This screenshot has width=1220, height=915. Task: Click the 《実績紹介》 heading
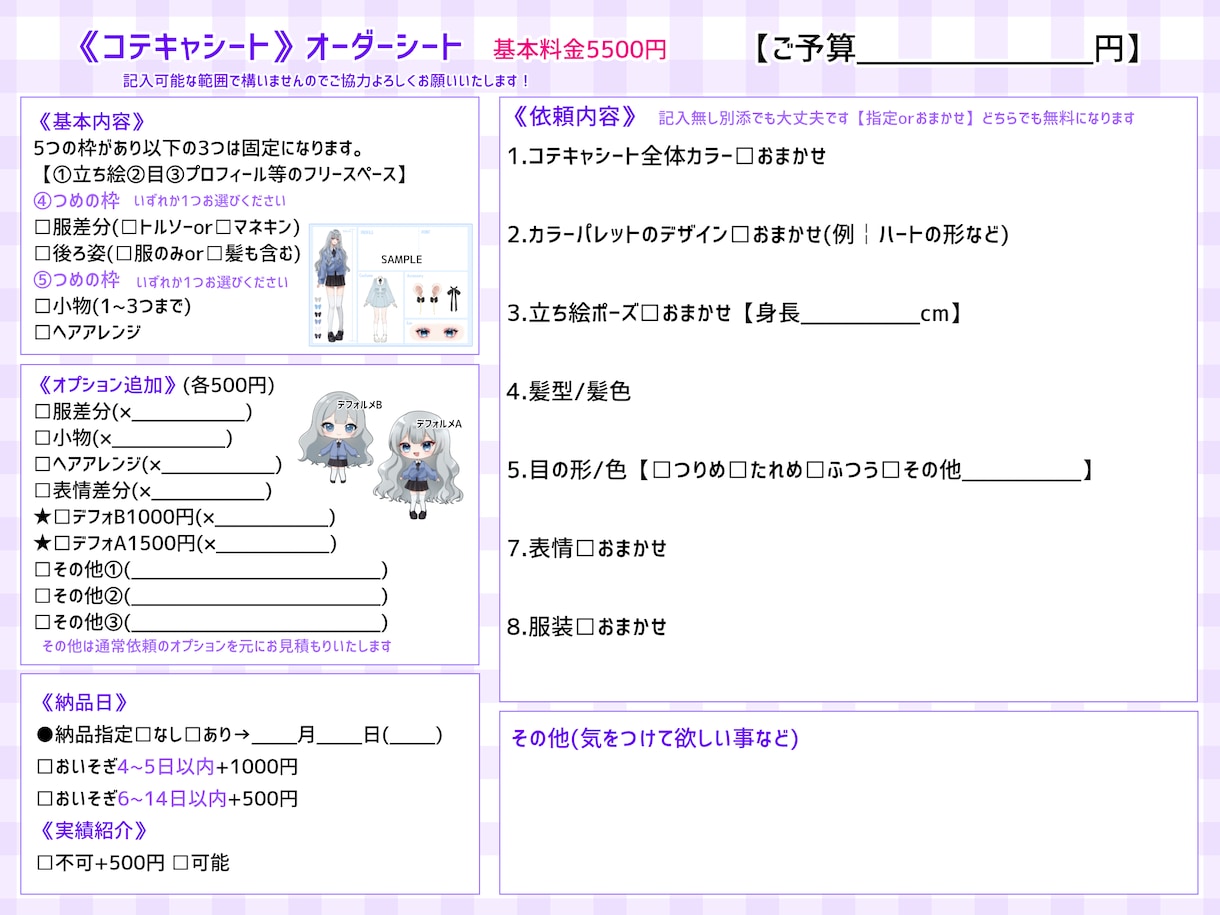(x=93, y=831)
